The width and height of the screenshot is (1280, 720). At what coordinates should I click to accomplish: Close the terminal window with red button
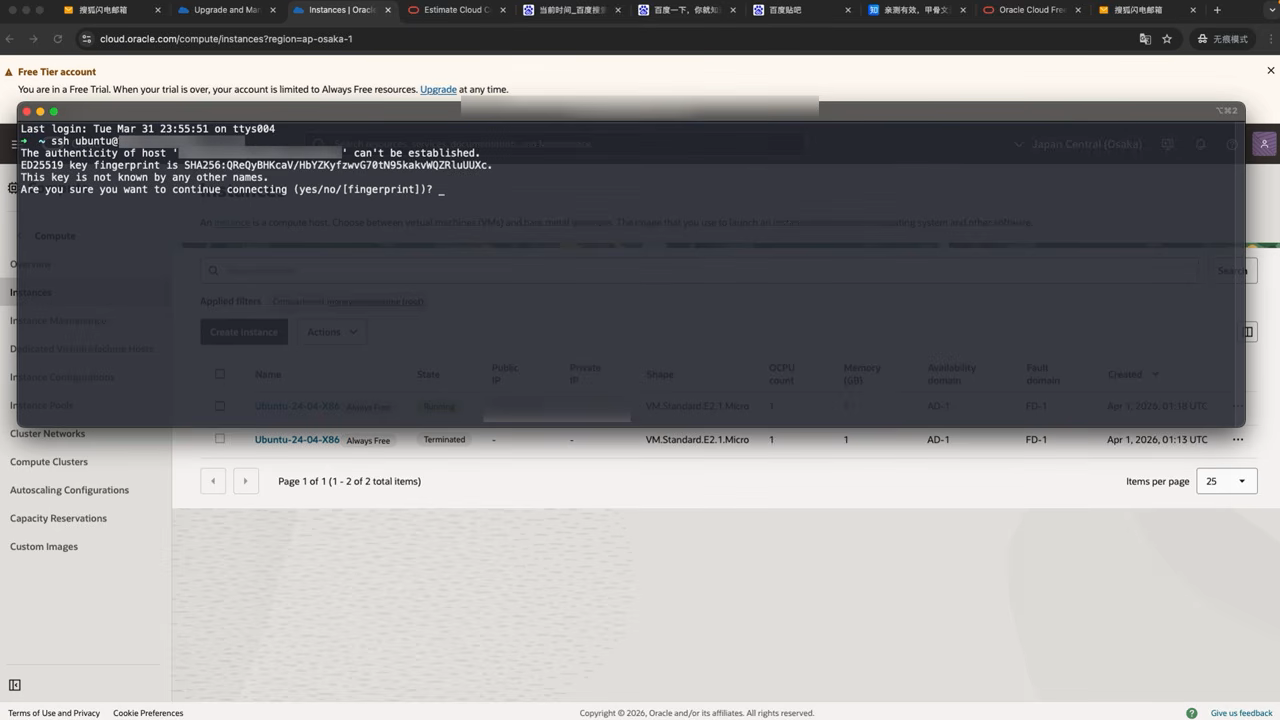pos(27,111)
